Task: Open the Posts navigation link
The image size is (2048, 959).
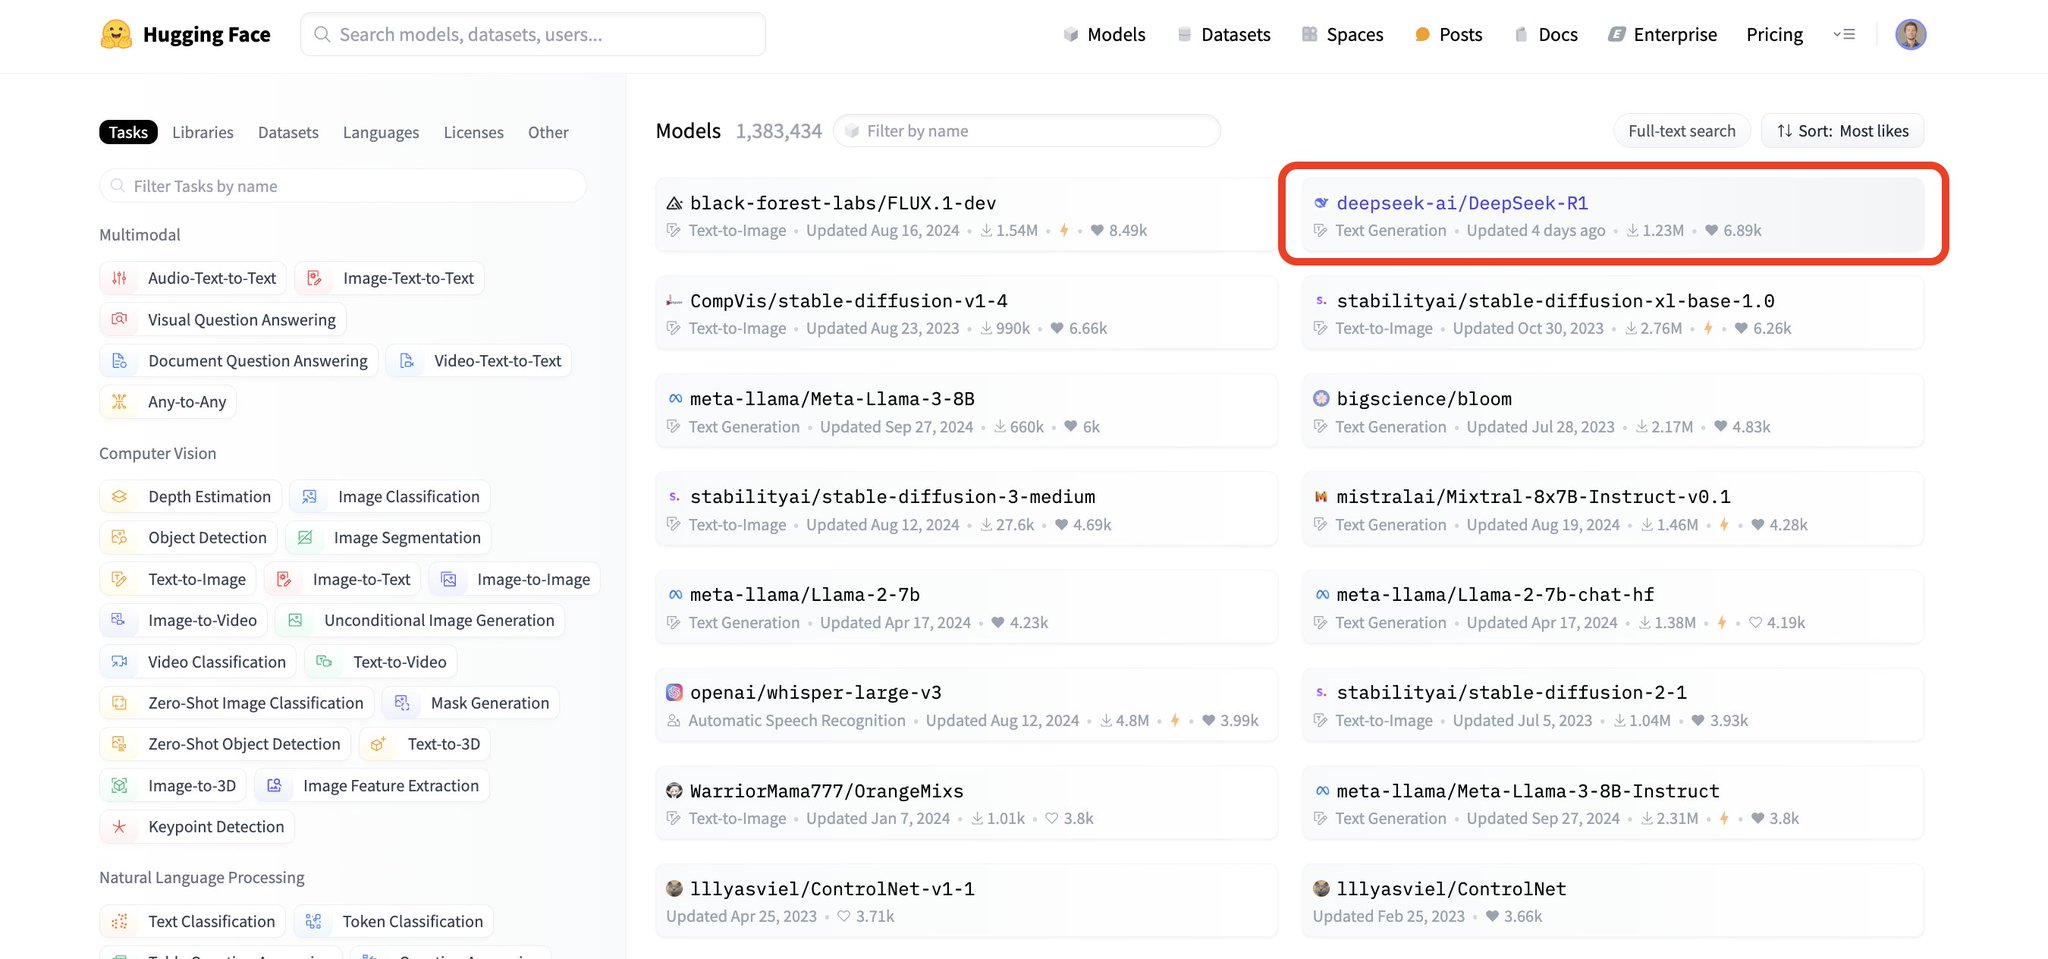Action: tap(1448, 35)
